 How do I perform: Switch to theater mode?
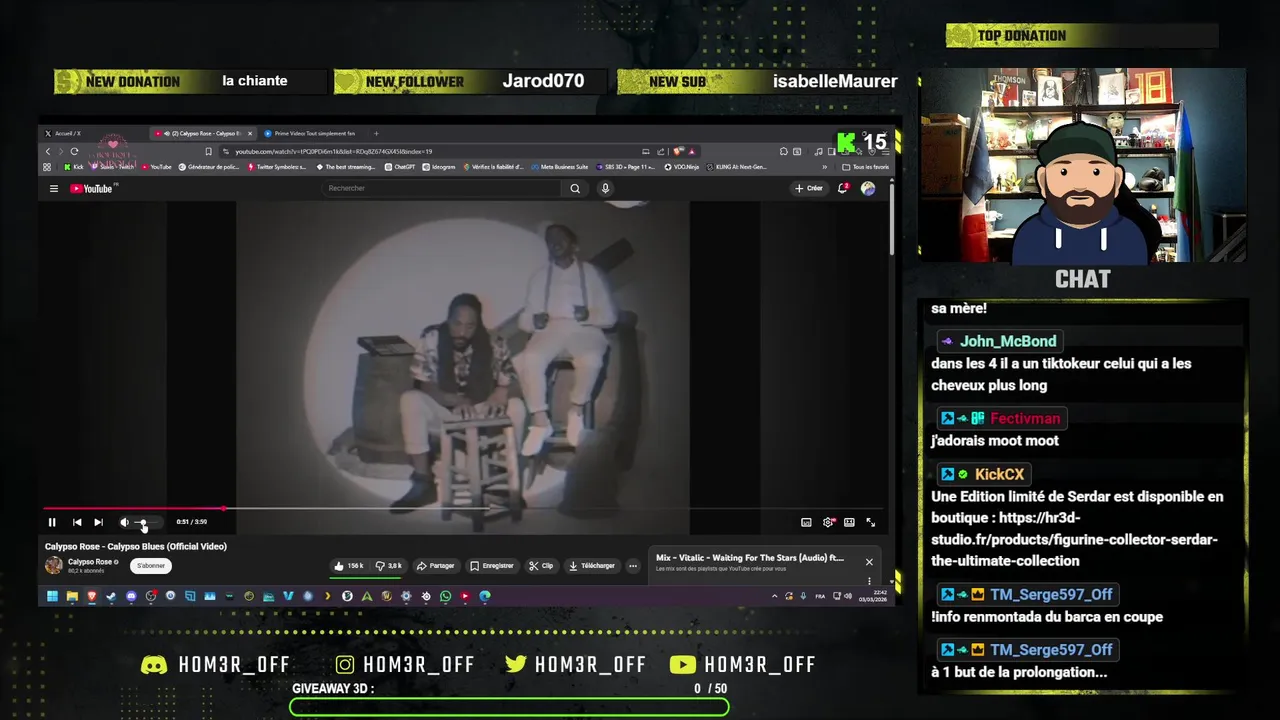(x=849, y=522)
